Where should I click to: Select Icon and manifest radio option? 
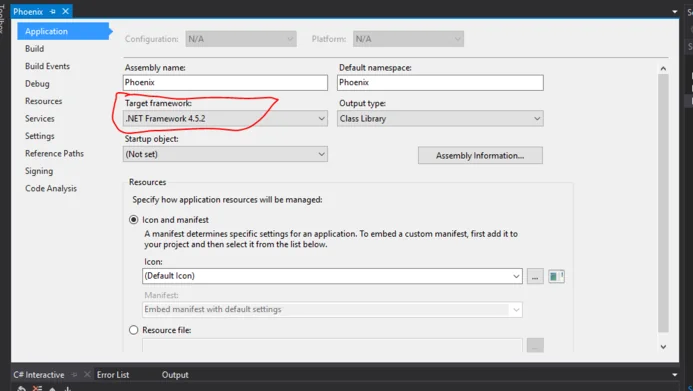[x=133, y=220]
